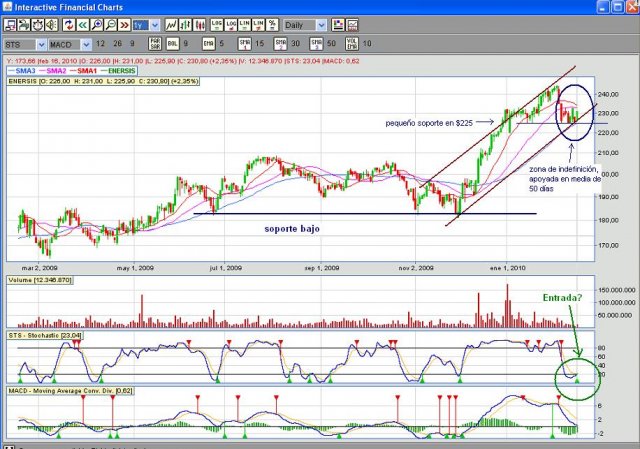Toggle the SMA 1 overlay
This screenshot has width=640, height=449.
(244, 44)
